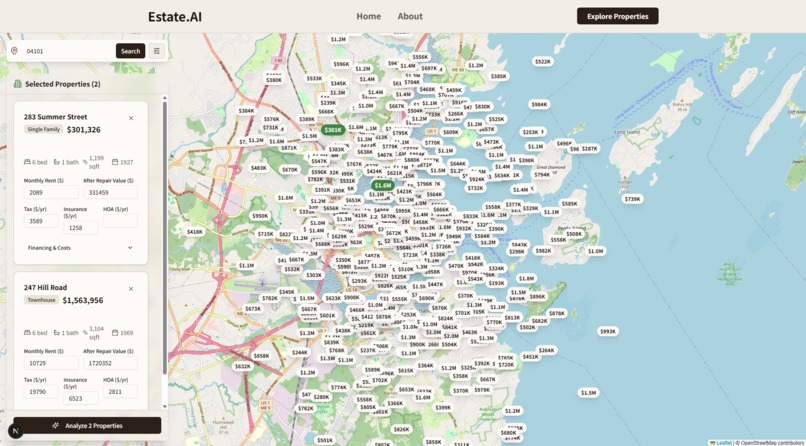This screenshot has width=806, height=446.
Task: Select the green $301K map marker
Action: tap(333, 130)
